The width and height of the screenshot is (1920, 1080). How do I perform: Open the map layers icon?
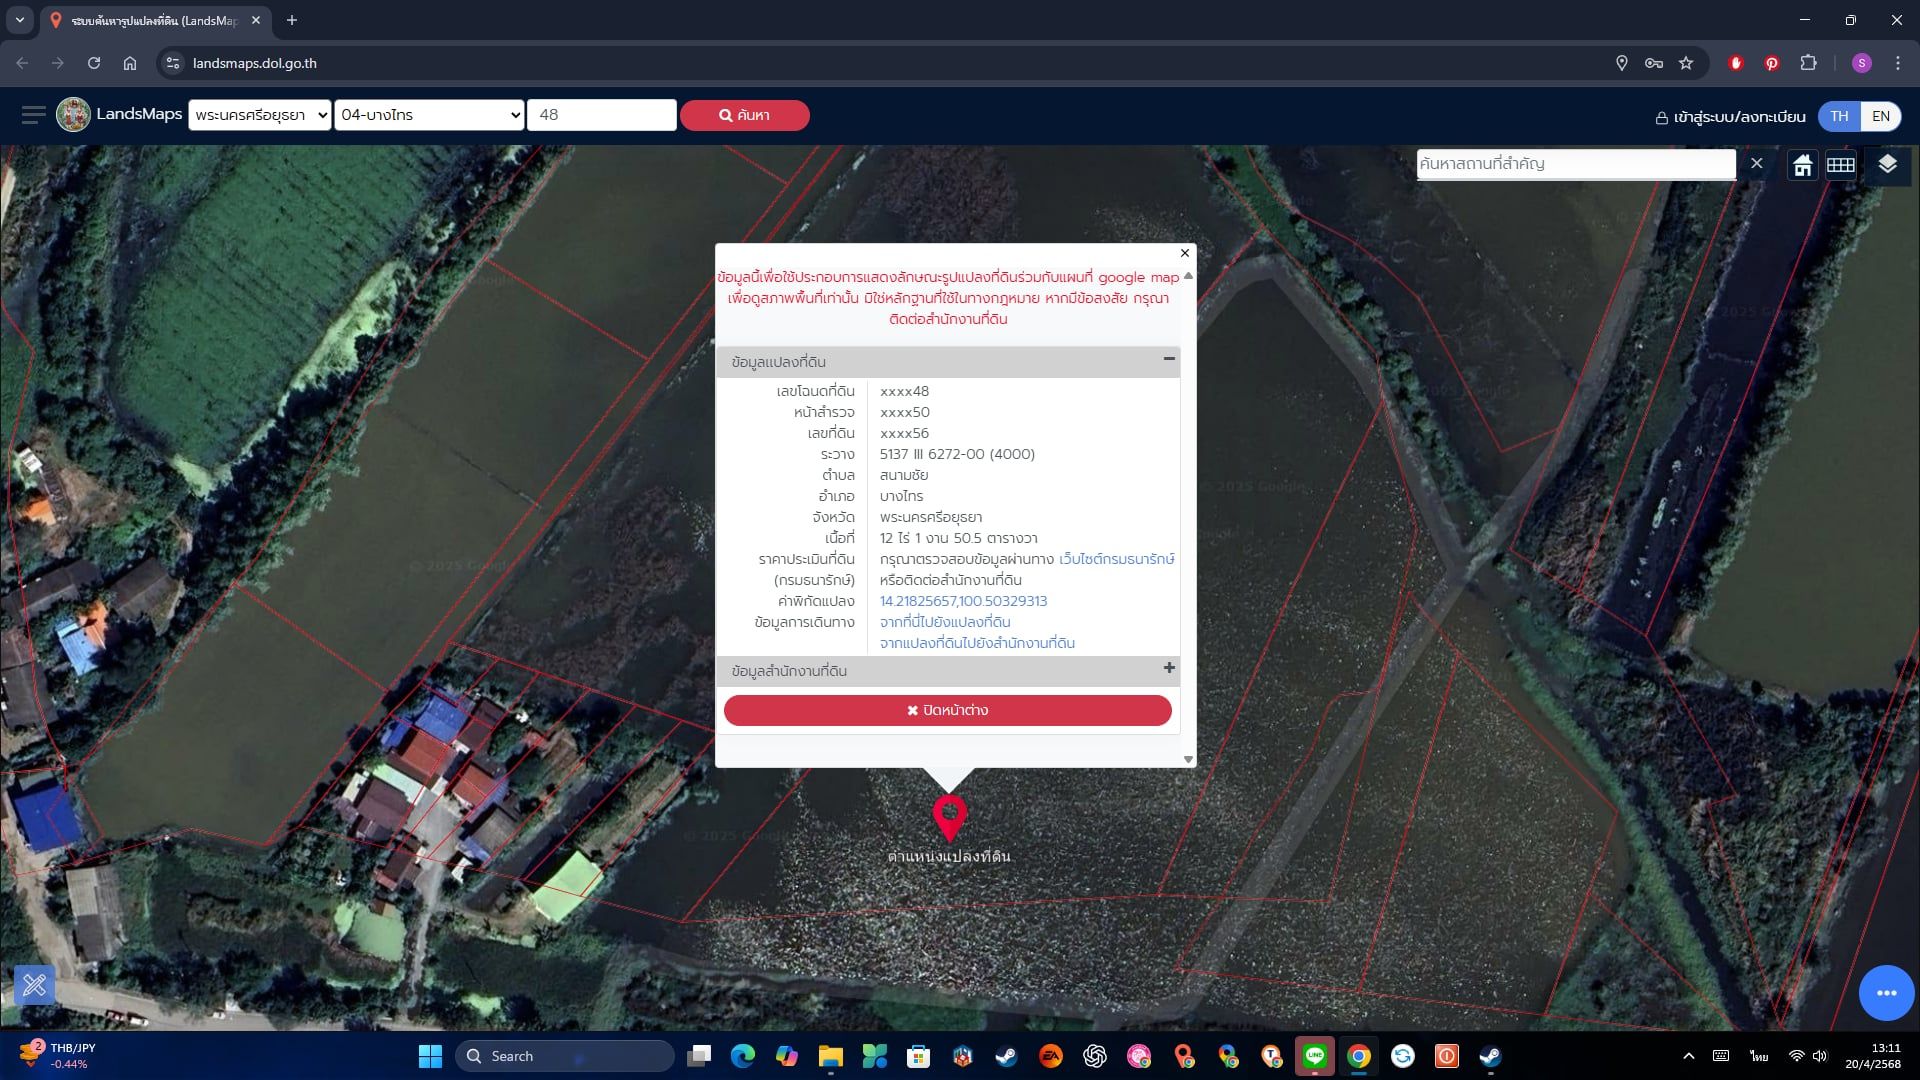pyautogui.click(x=1887, y=165)
